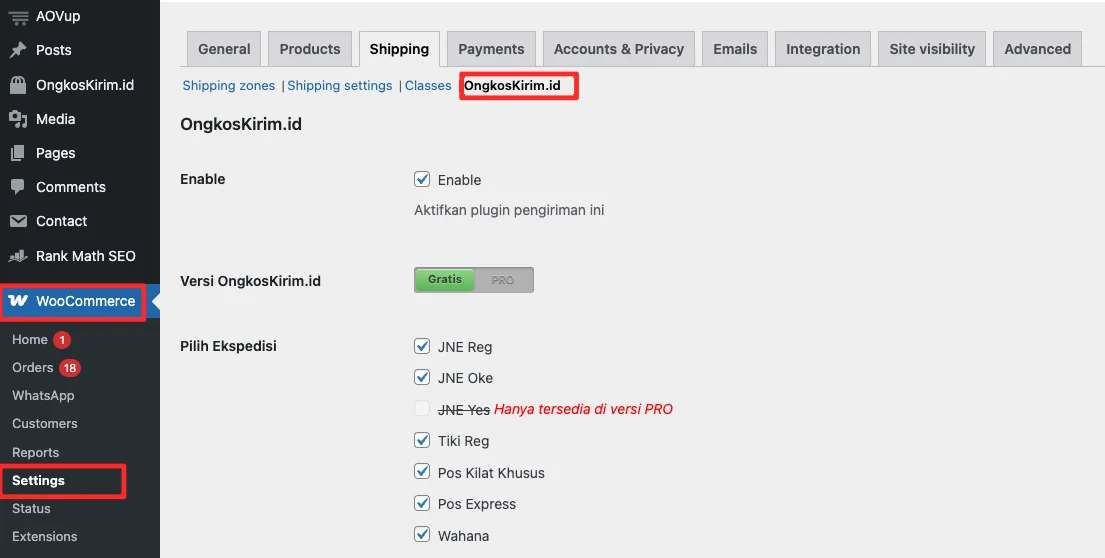Click the Rank Math SEO chart icon

click(x=18, y=256)
